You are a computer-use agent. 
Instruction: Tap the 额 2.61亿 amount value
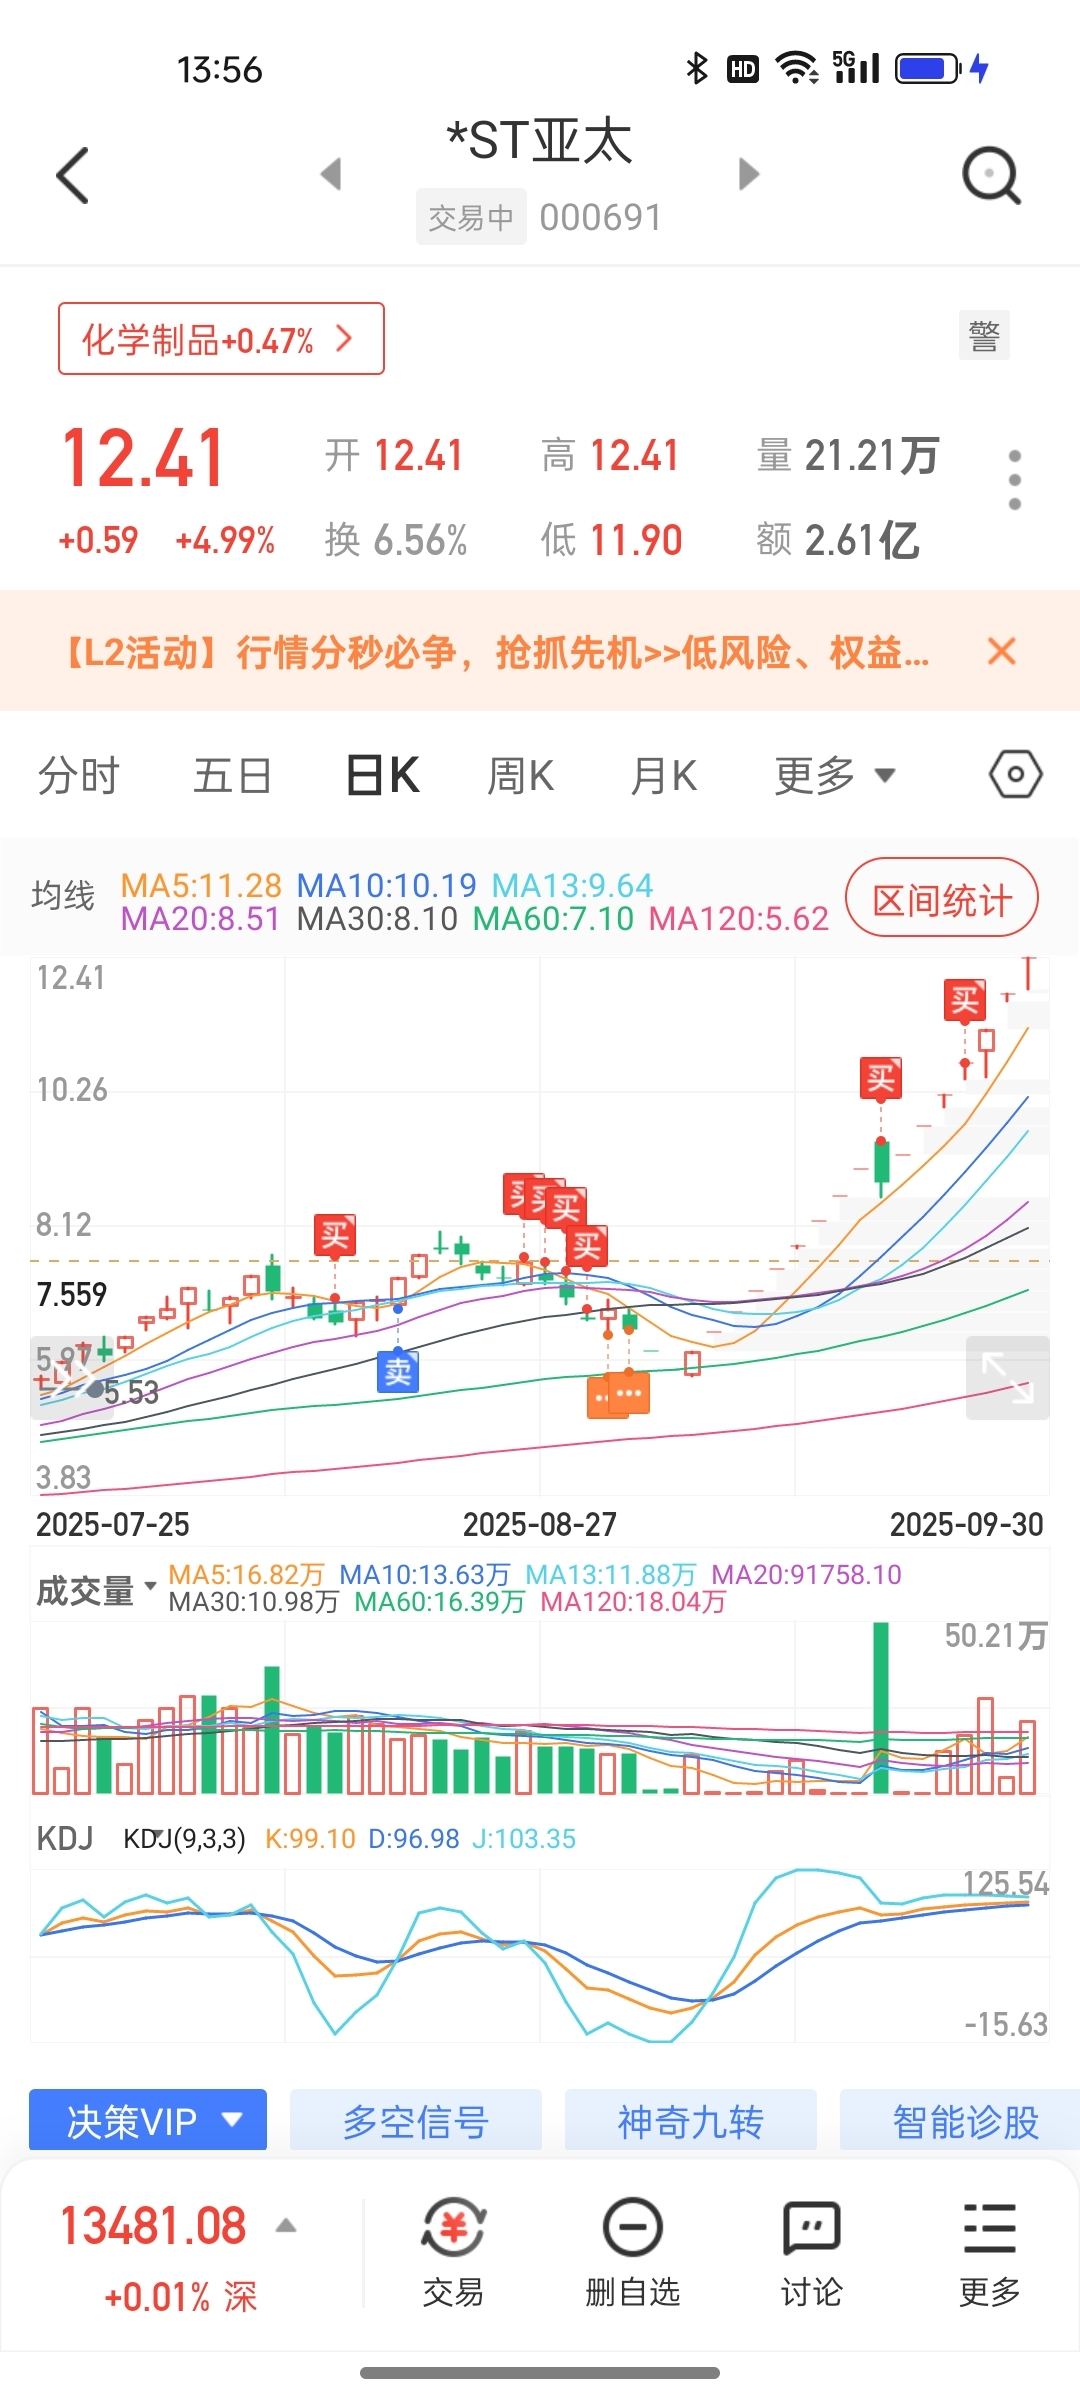(838, 540)
